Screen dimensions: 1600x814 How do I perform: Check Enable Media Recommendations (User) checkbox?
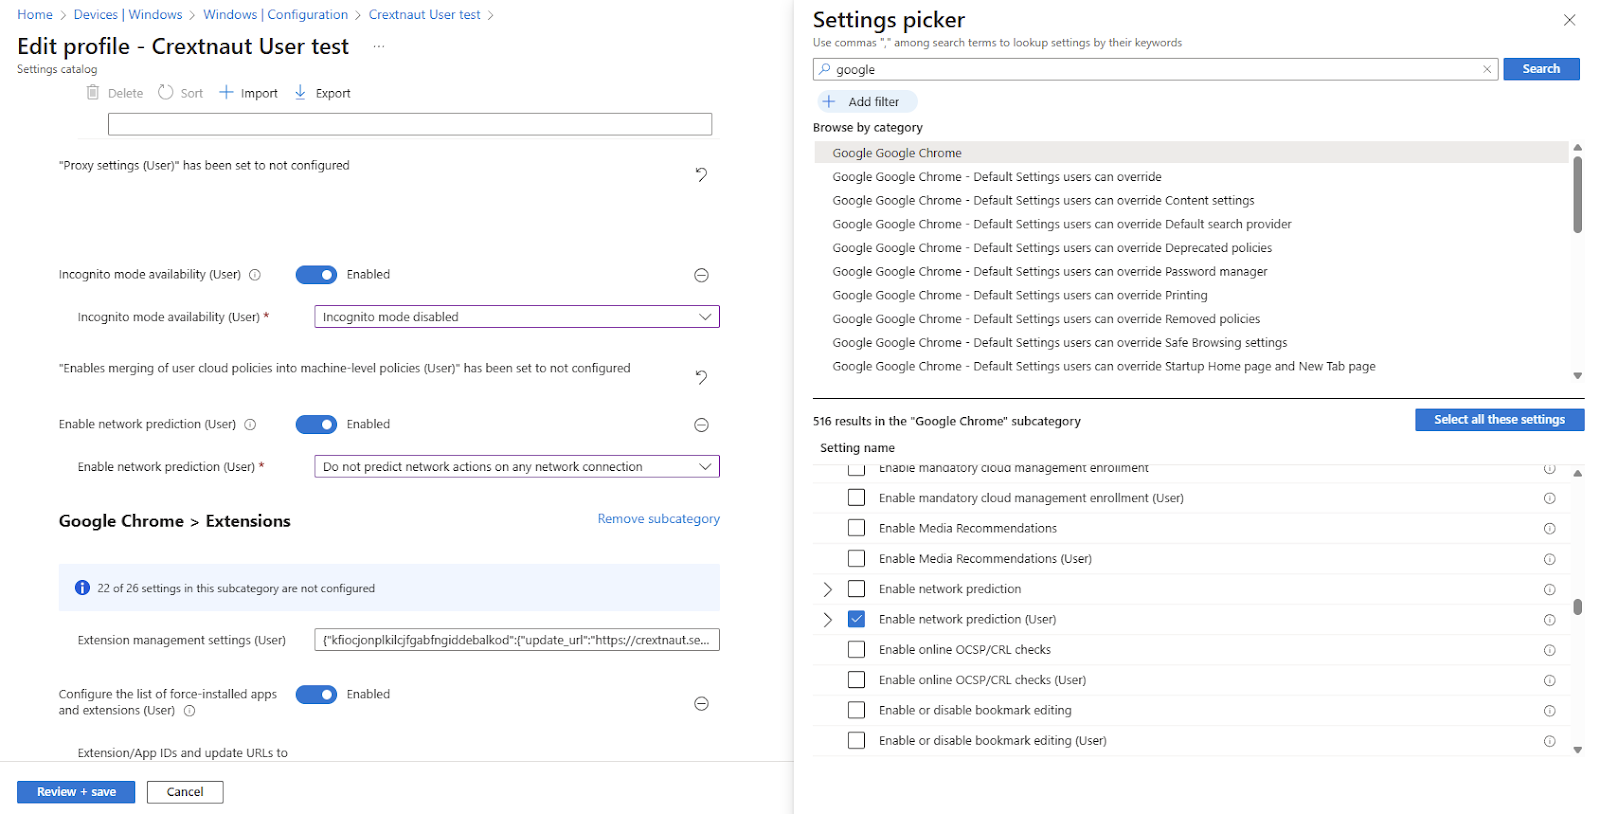pyautogui.click(x=856, y=558)
